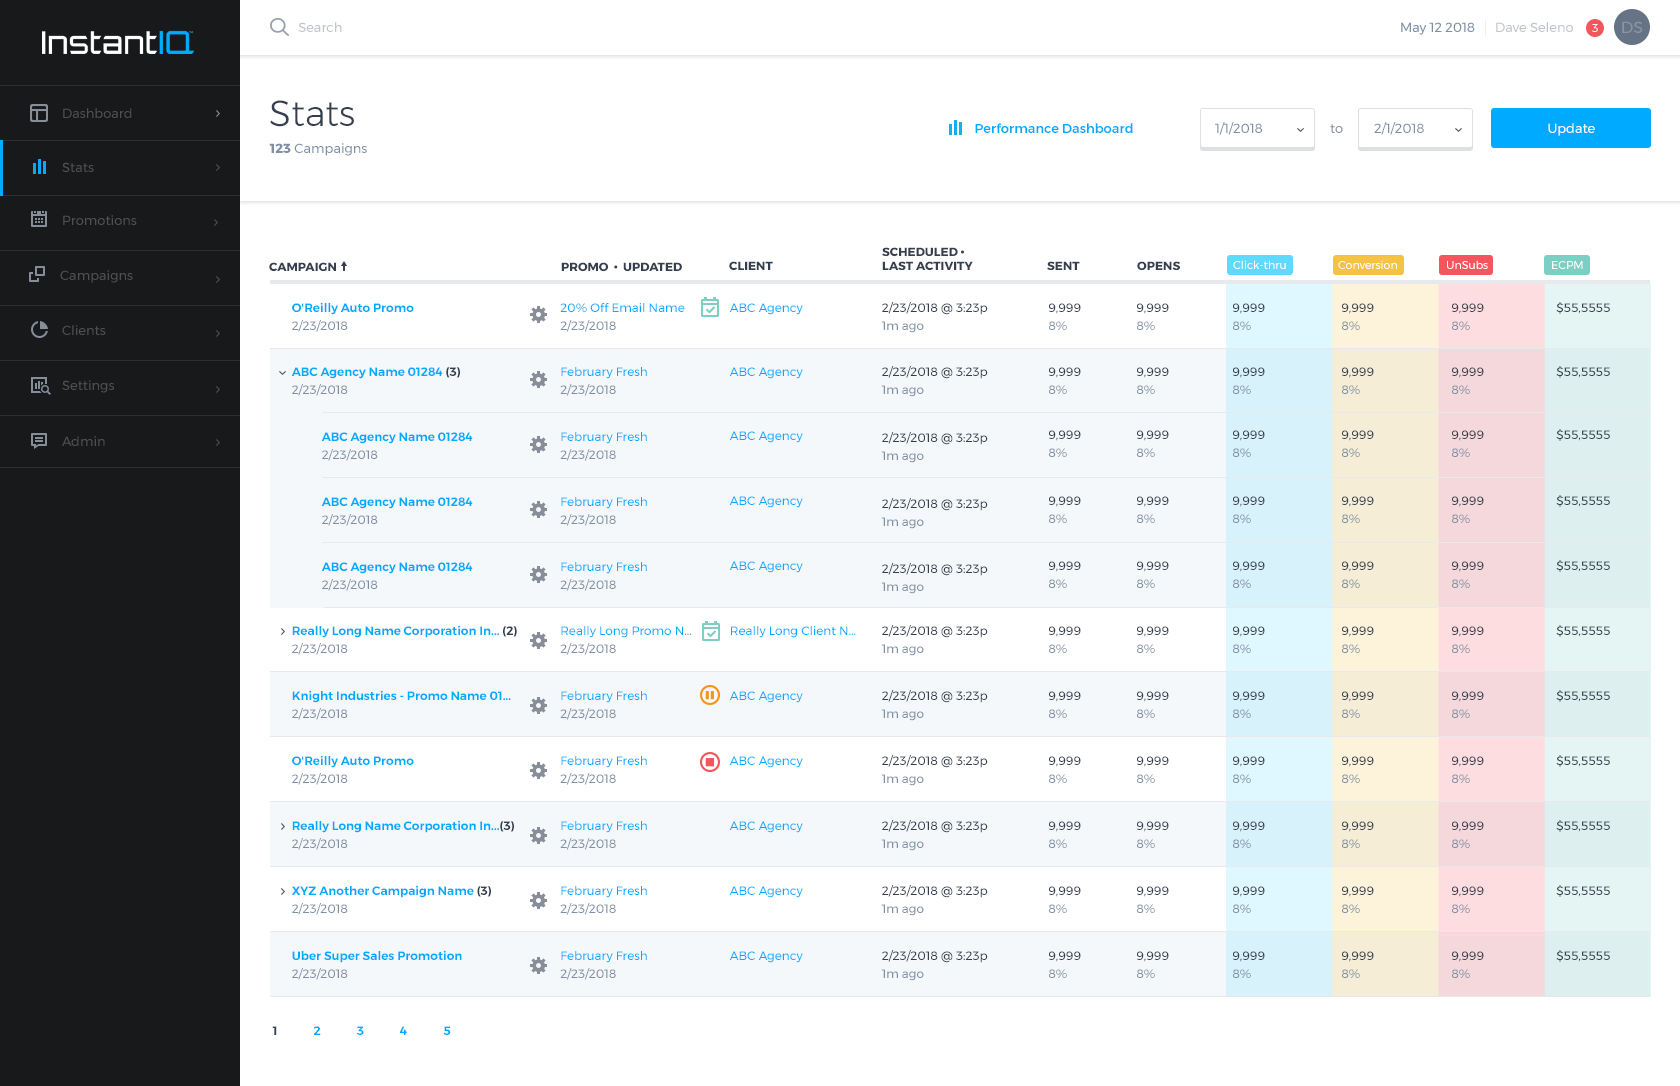1680x1086 pixels.
Task: Click inside the Search input field
Action: [x=400, y=27]
